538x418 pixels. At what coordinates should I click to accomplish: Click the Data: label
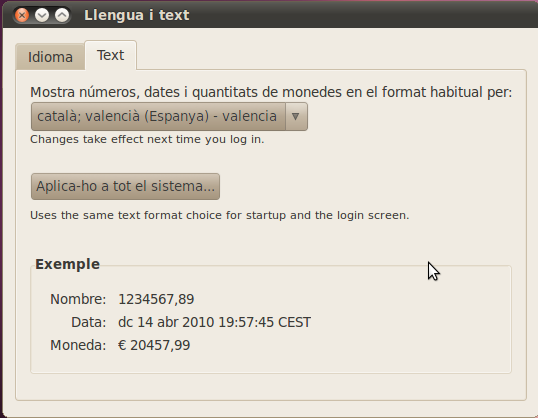coord(89,322)
